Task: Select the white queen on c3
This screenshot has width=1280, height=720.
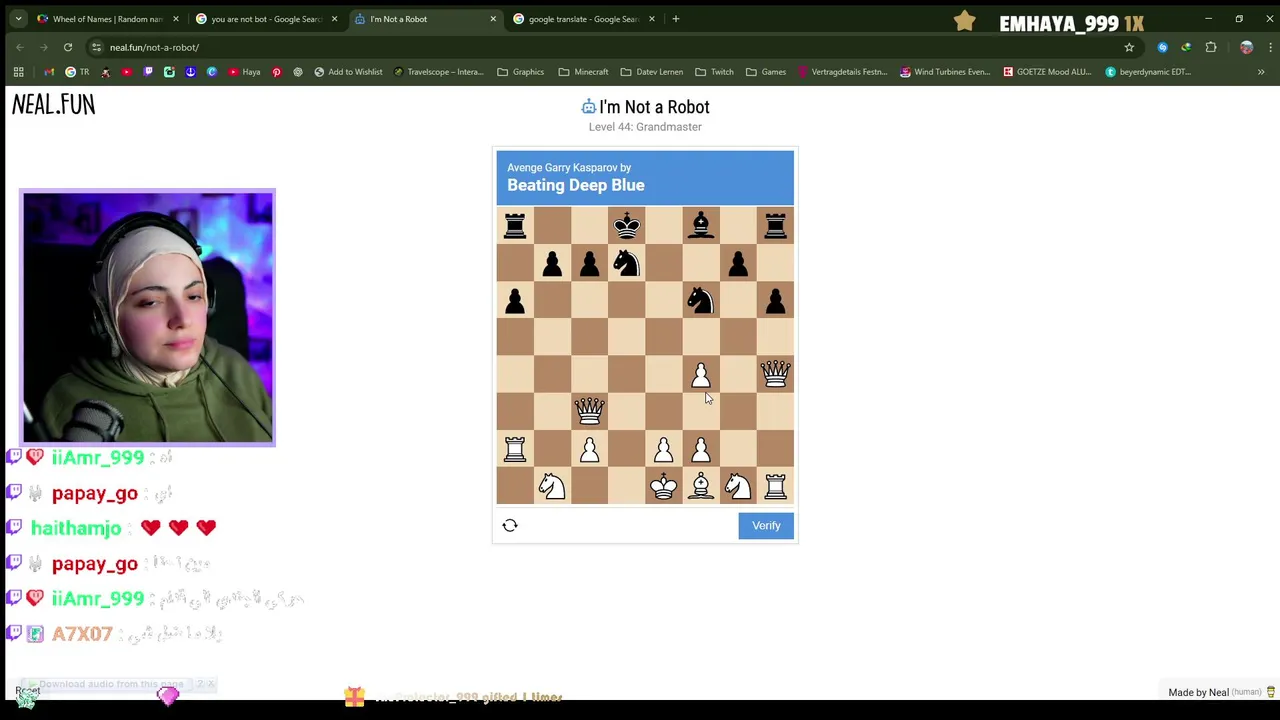Action: [589, 412]
